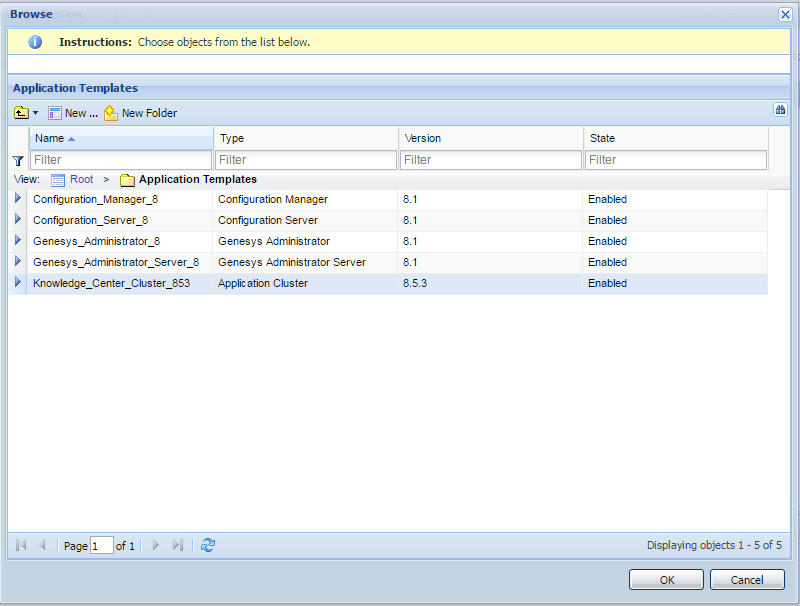Click the up-folder navigation icon

(x=21, y=113)
